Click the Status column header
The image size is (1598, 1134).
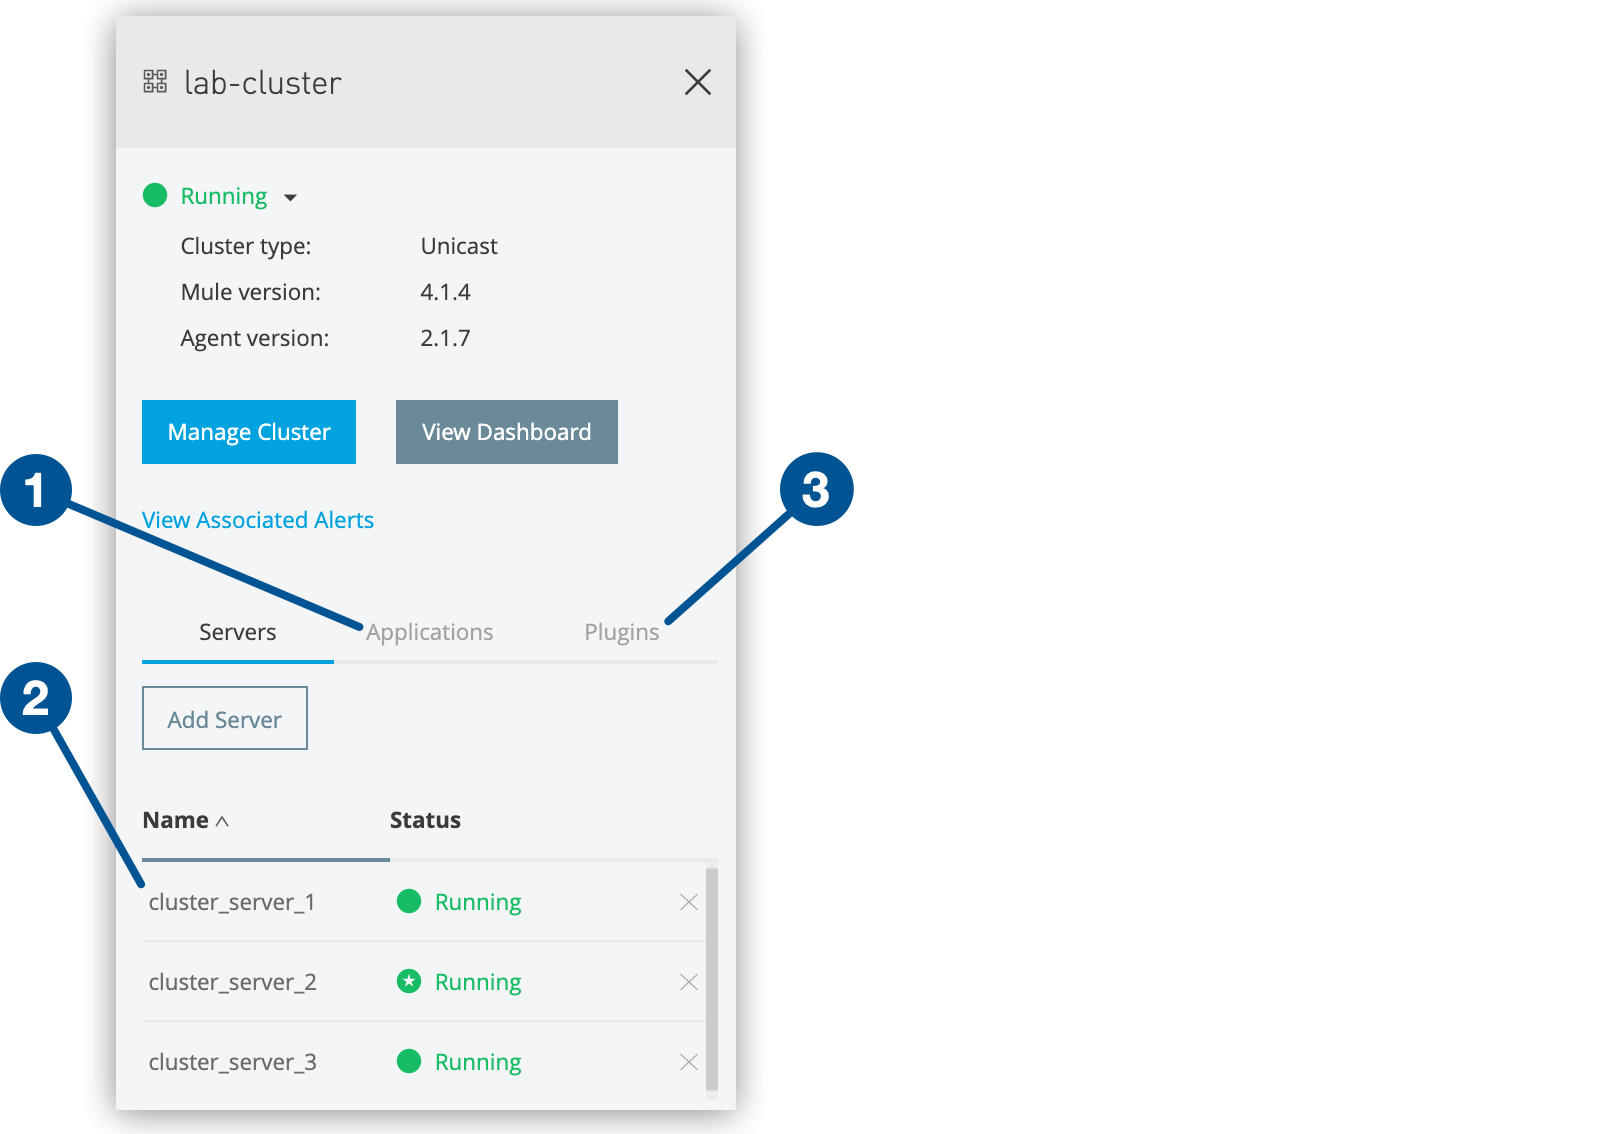(425, 820)
